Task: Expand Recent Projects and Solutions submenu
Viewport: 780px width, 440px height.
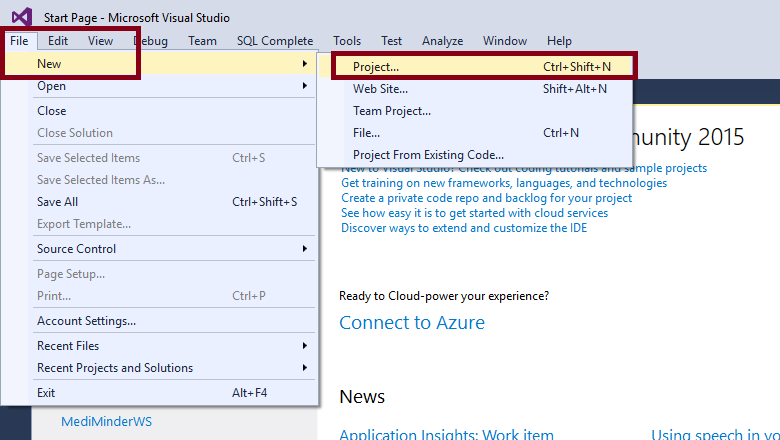Action: tap(115, 368)
